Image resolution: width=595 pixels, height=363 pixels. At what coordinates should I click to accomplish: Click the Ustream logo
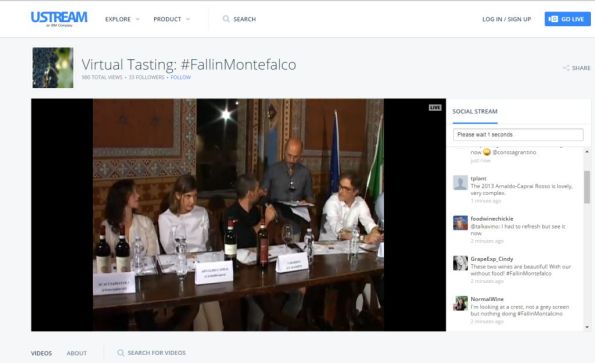(x=59, y=19)
